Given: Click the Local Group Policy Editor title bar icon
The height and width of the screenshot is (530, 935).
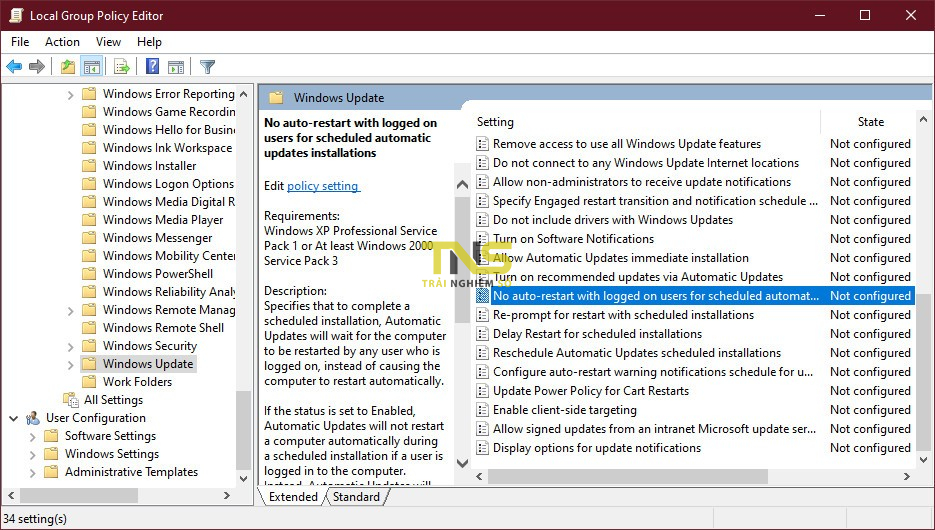Looking at the screenshot, I should pyautogui.click(x=16, y=16).
